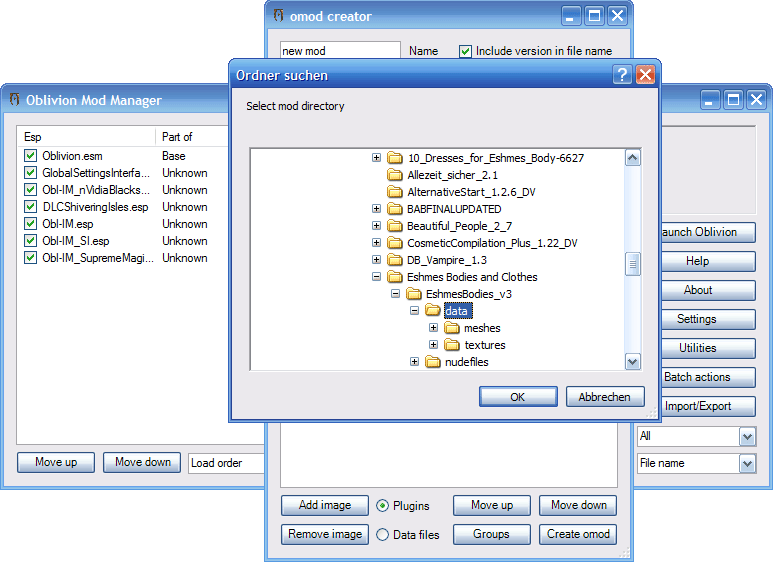Click Move up in Oblivion Mod Manager

coord(56,462)
